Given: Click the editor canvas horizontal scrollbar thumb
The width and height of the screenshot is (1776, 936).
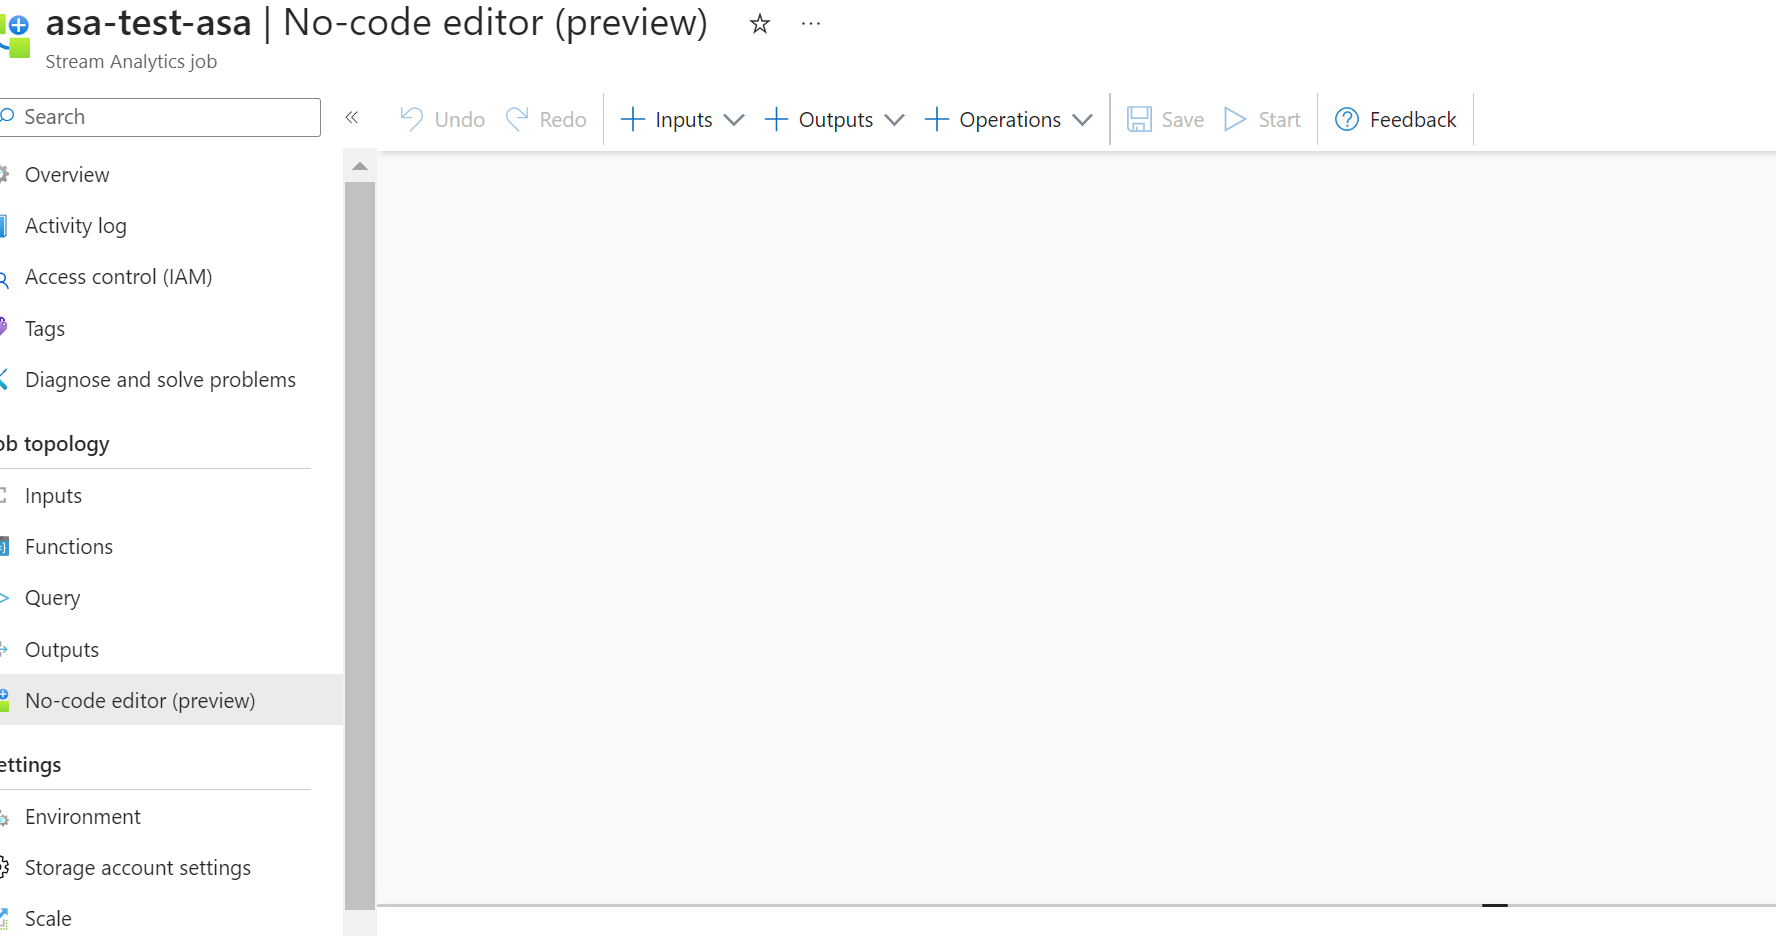Looking at the screenshot, I should tap(1495, 905).
